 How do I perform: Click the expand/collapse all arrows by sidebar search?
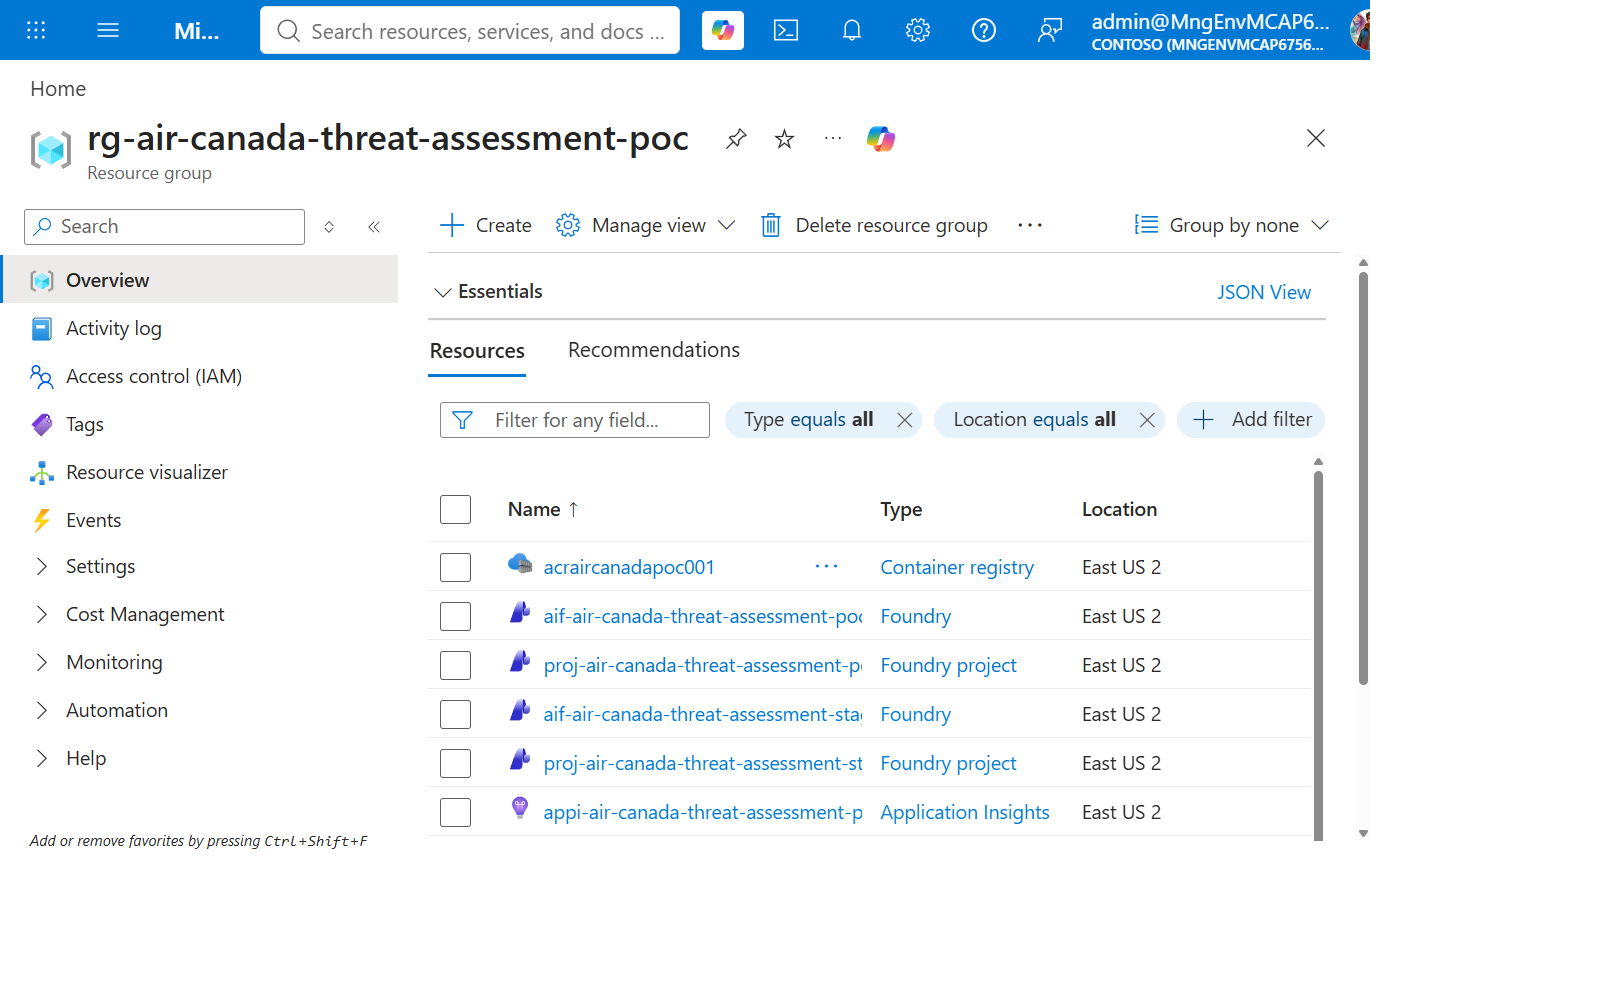pyautogui.click(x=329, y=227)
